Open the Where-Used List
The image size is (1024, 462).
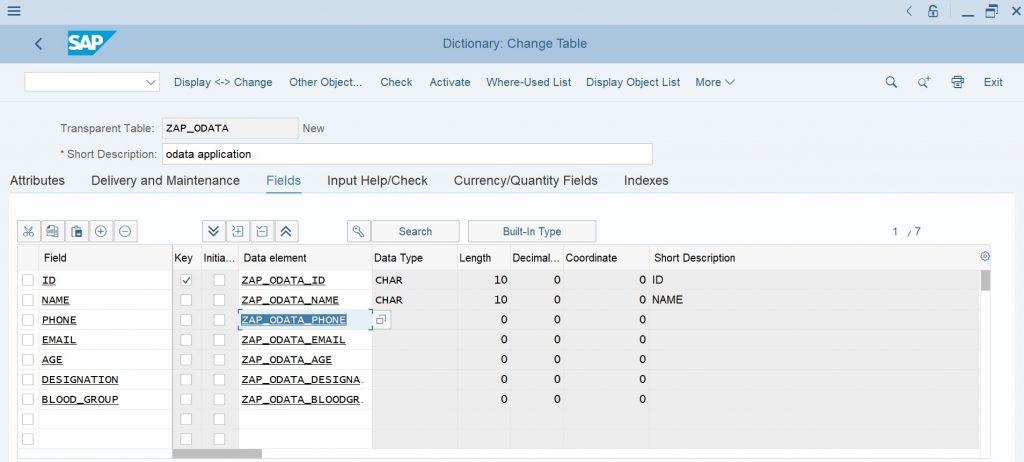coord(528,82)
